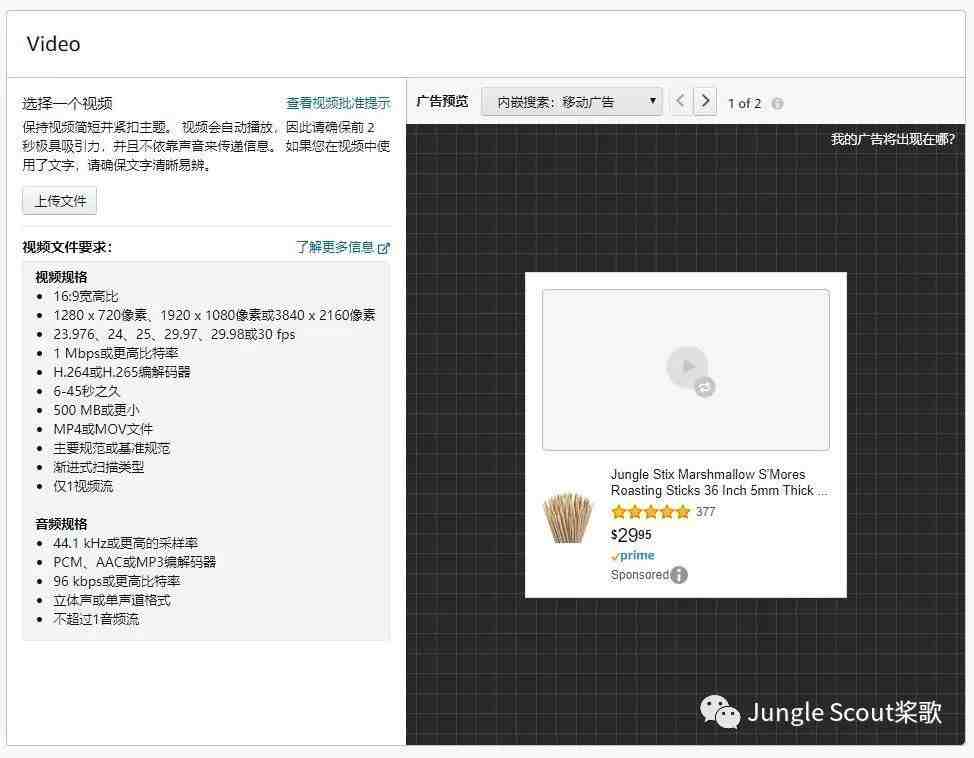Click the replay badge on video placeholder
Viewport: 974px width, 758px height.
click(x=704, y=386)
